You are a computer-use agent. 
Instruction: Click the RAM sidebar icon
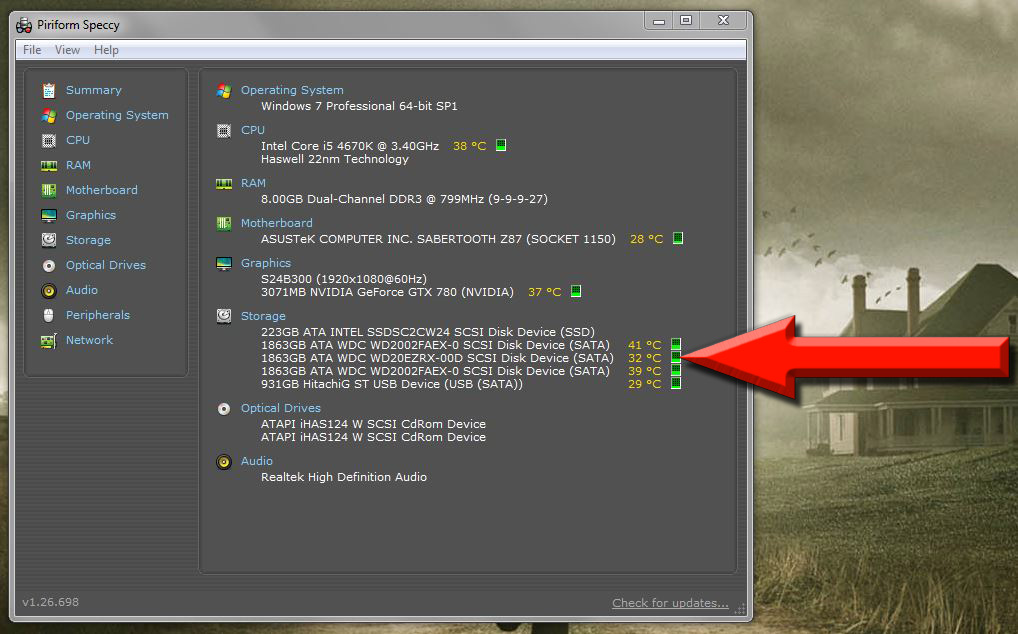pyautogui.click(x=49, y=165)
